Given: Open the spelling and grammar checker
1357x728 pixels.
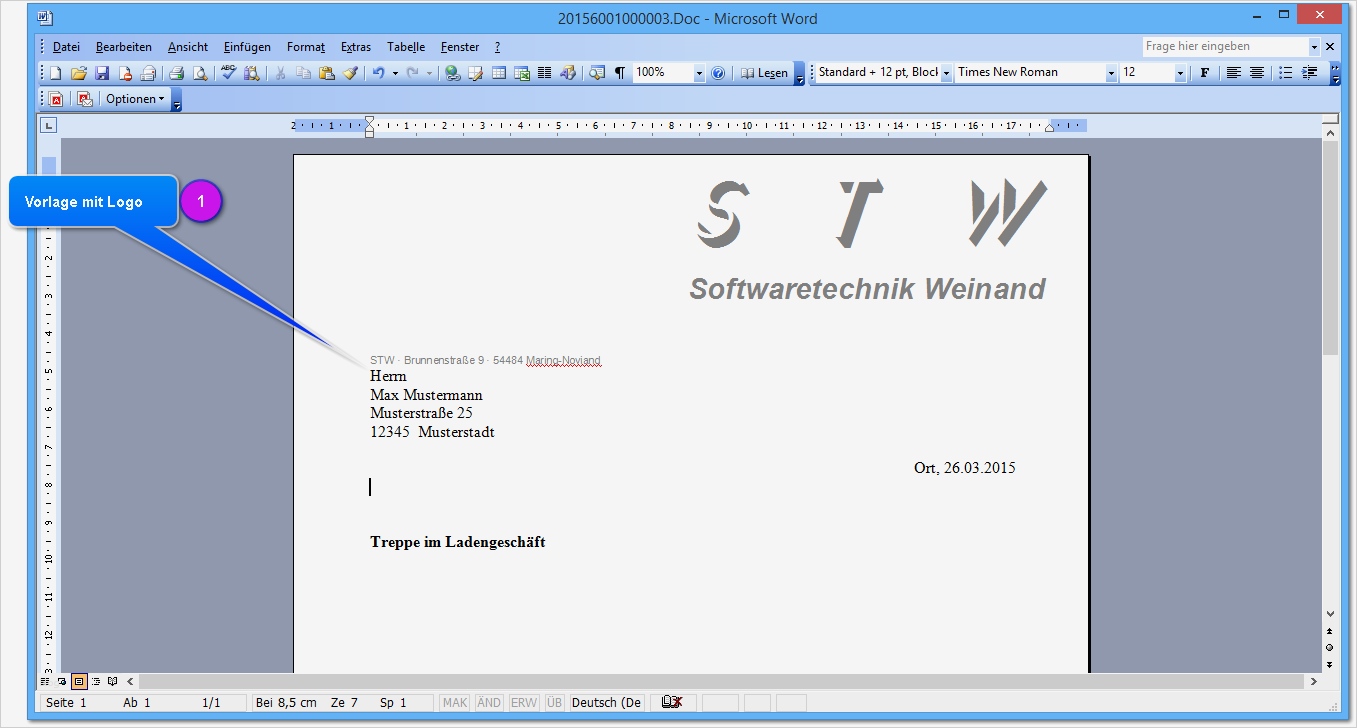Looking at the screenshot, I should click(229, 72).
